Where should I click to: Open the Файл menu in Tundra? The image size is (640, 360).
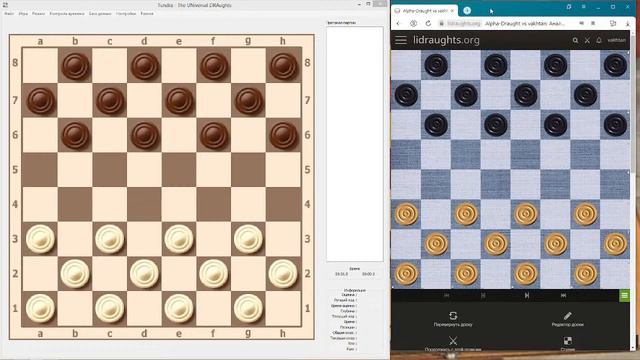[x=9, y=13]
